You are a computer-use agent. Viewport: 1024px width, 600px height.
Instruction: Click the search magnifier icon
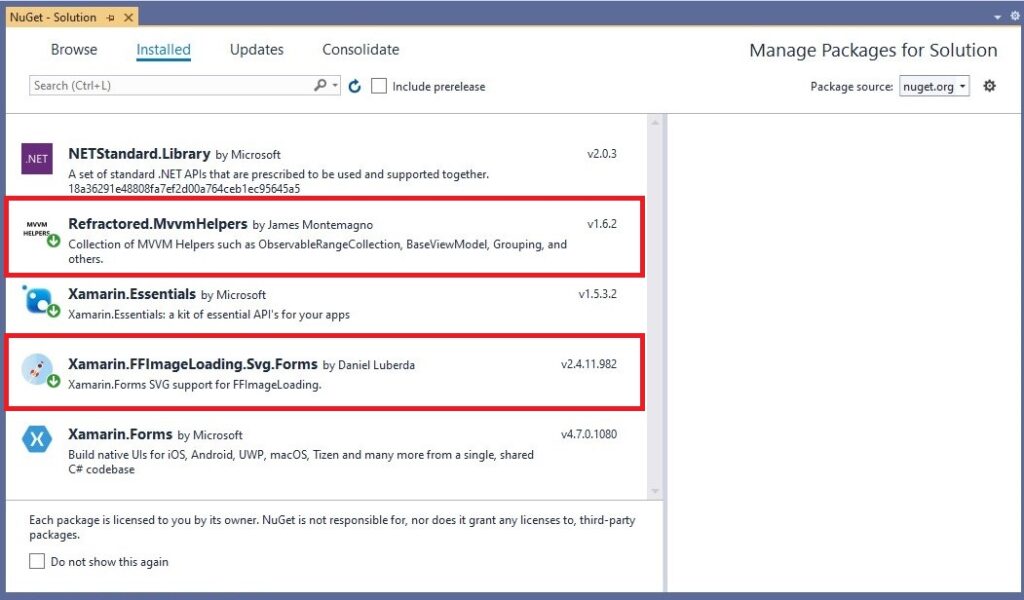click(320, 86)
